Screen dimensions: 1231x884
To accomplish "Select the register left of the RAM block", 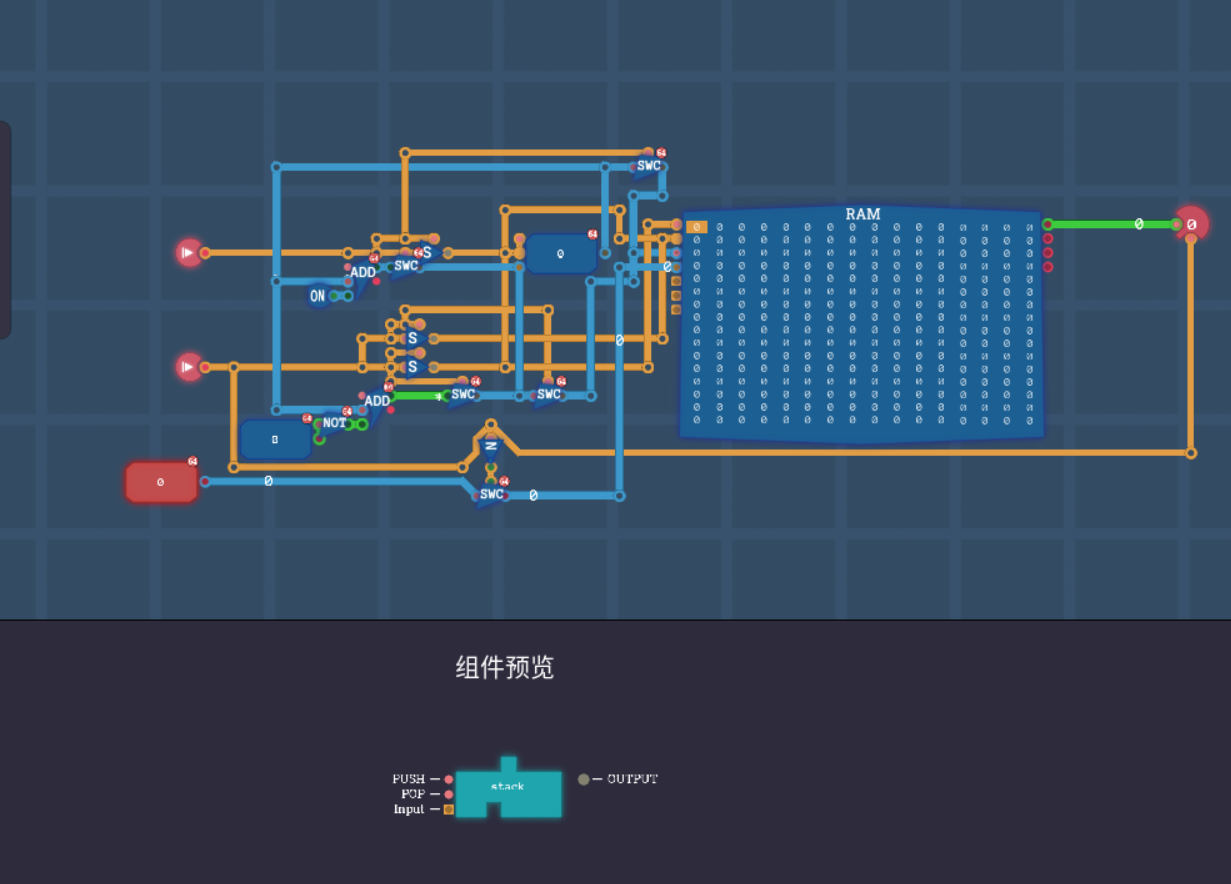I will [x=560, y=253].
